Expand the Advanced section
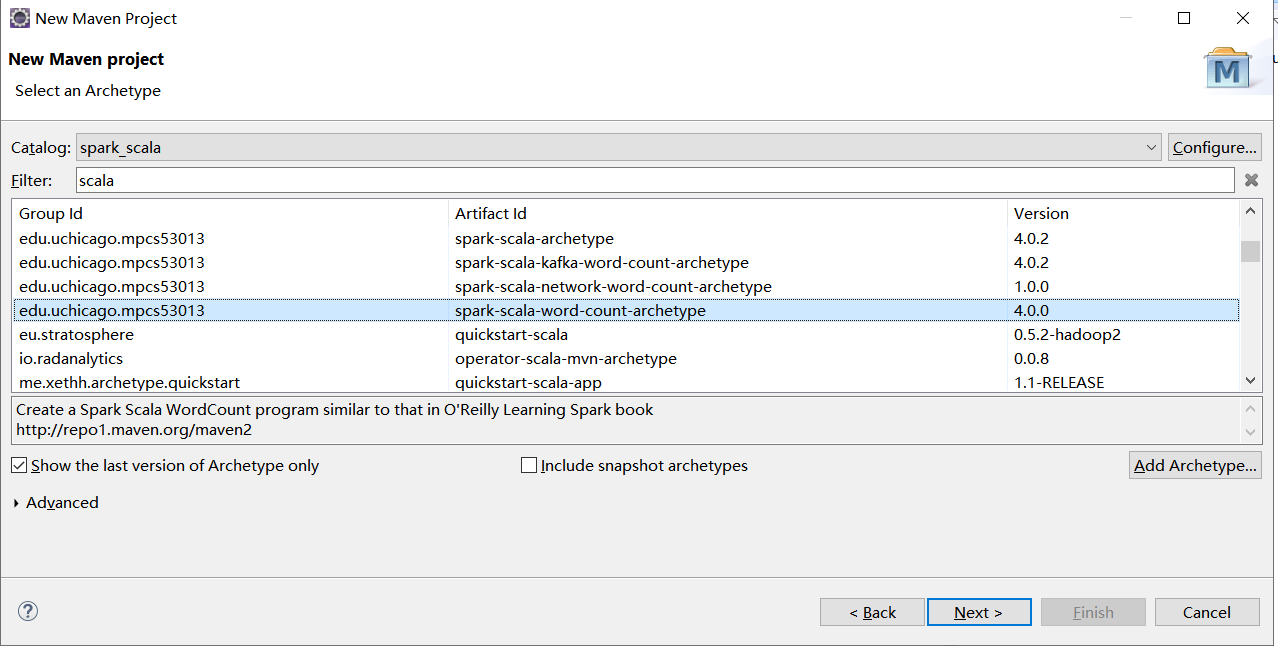The width and height of the screenshot is (1278, 646). coord(56,502)
